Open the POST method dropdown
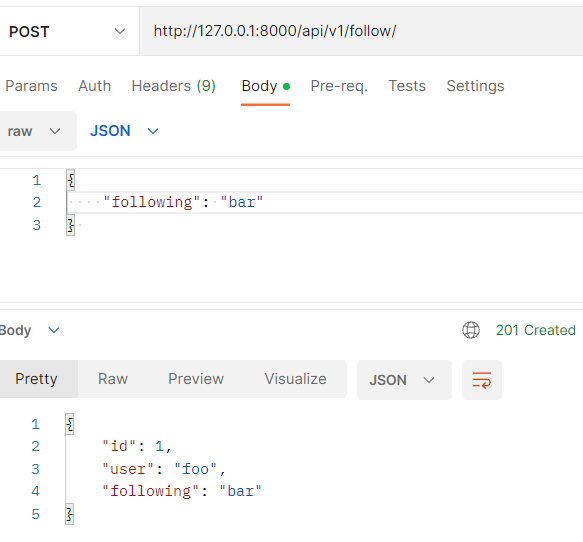Screen dimensions: 583x542 [67, 31]
